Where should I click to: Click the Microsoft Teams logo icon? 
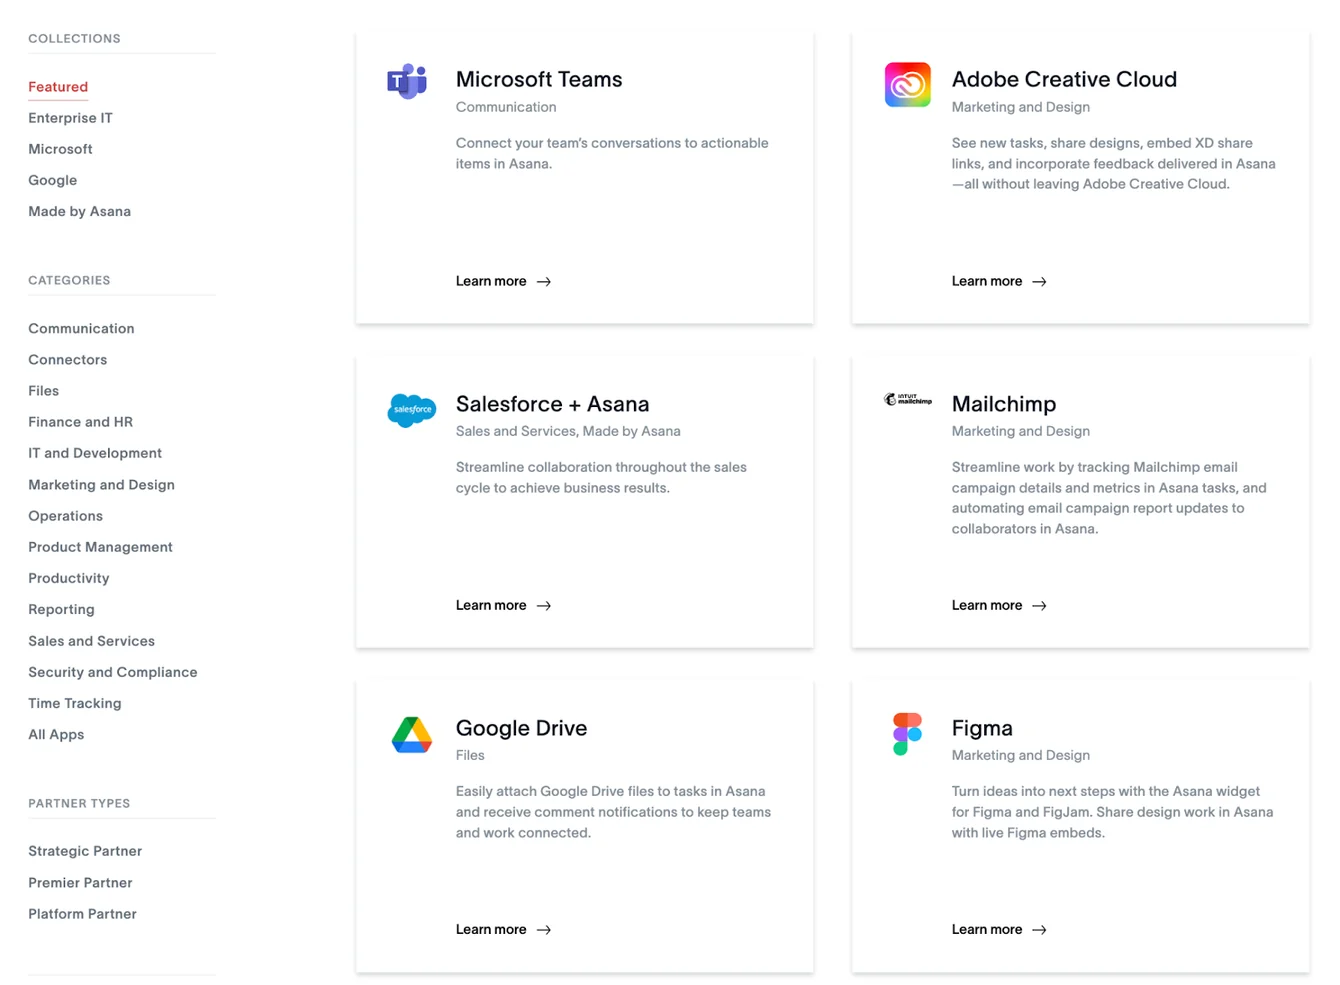point(408,81)
